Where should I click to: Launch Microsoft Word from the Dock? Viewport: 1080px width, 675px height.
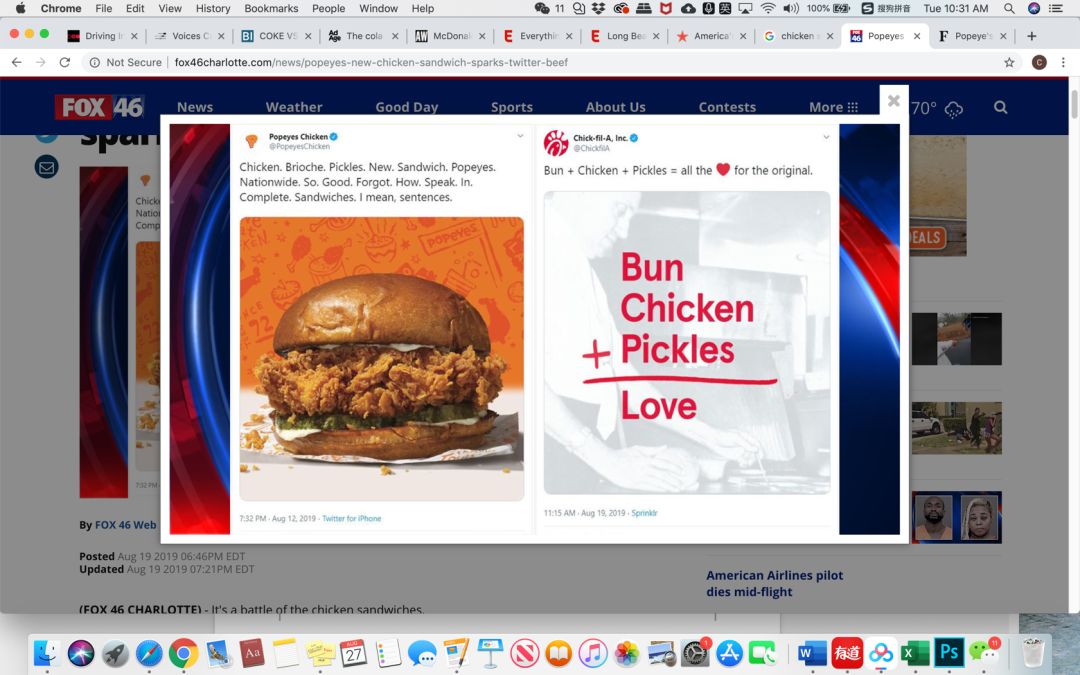[x=813, y=653]
